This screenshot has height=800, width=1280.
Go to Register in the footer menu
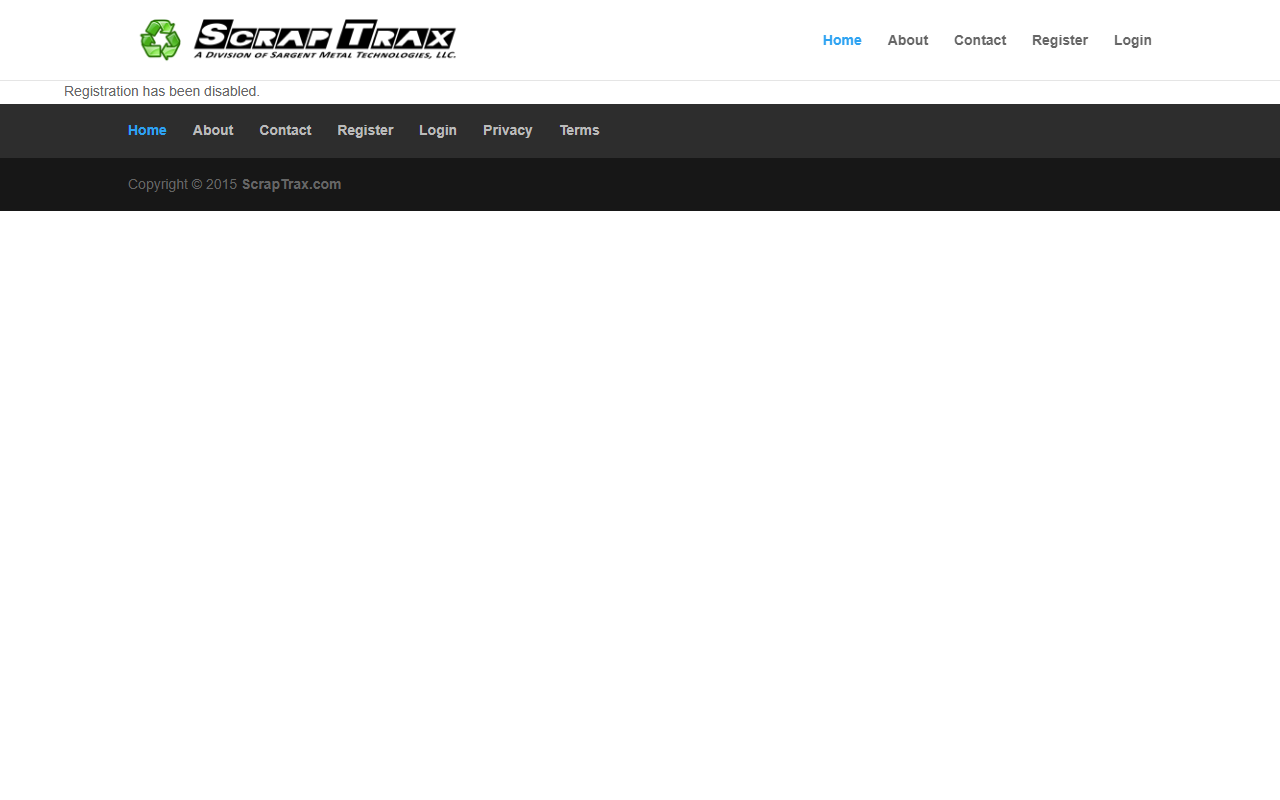(x=365, y=130)
